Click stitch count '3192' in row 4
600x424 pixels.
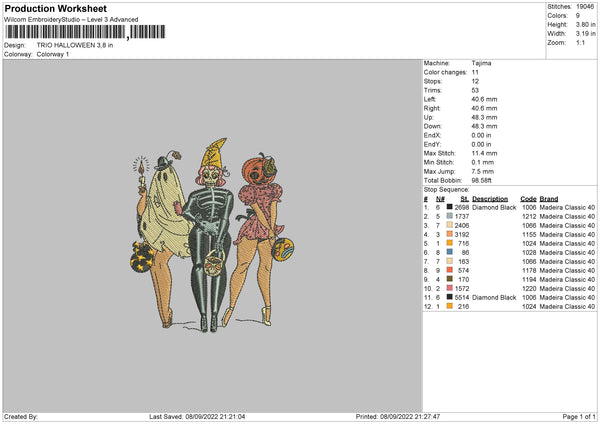[x=462, y=234]
